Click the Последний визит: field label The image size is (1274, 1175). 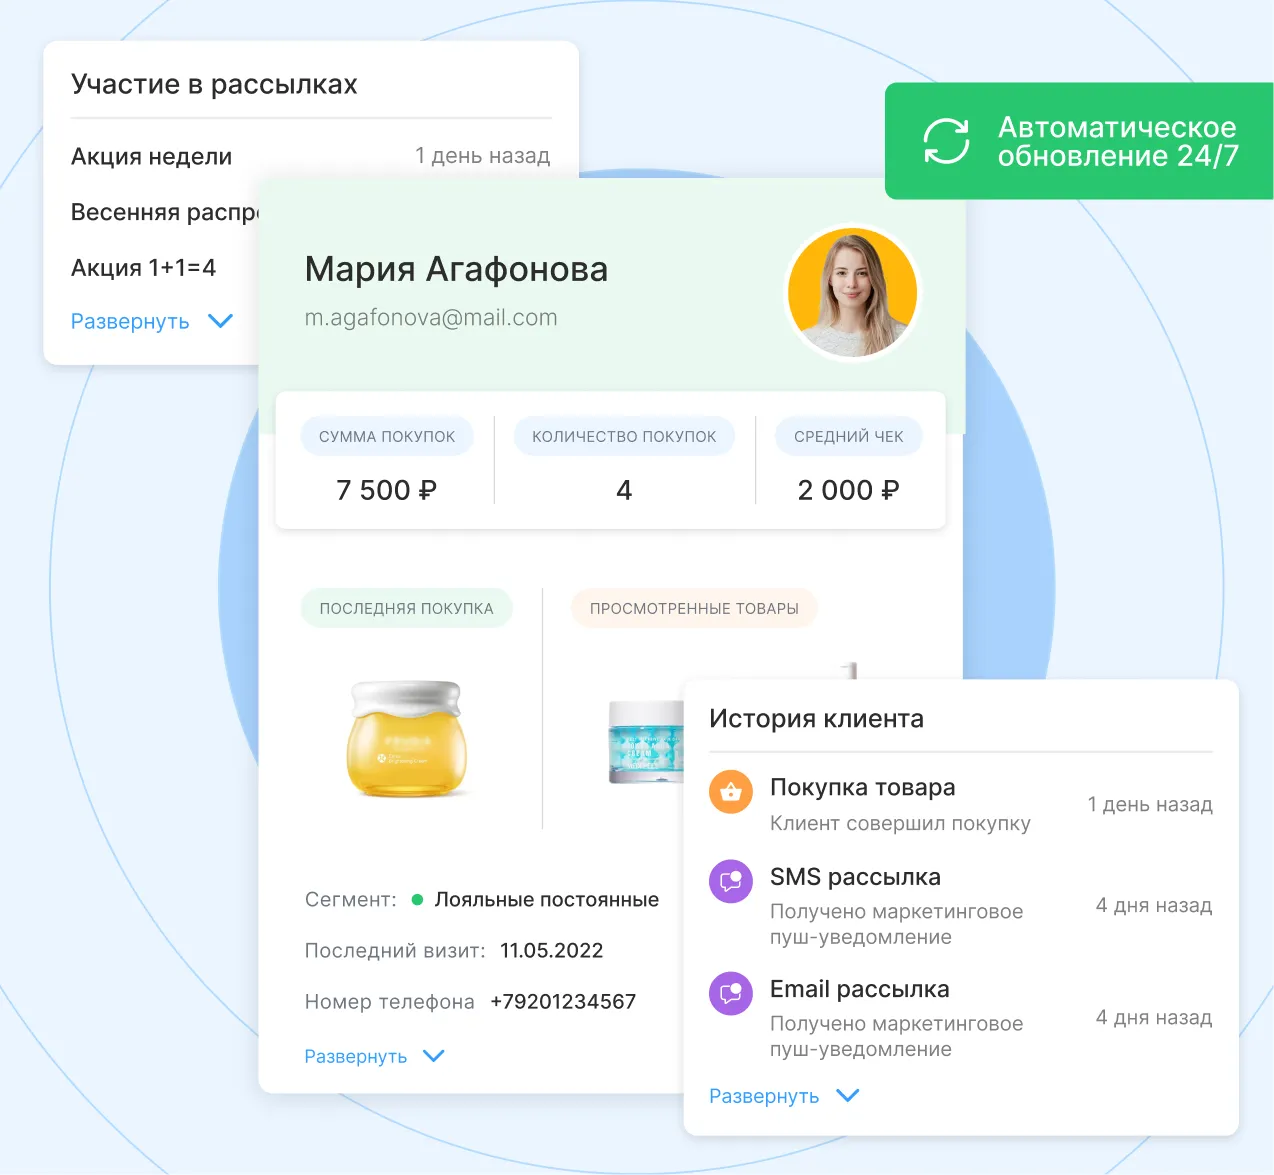point(395,951)
